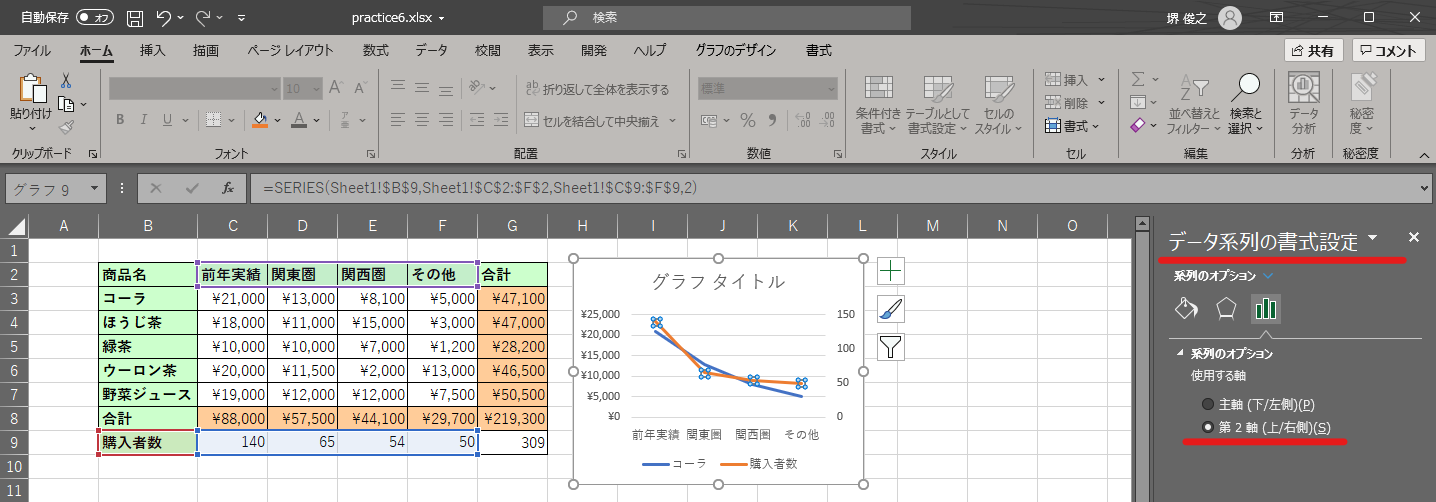Open the number format dropdown (標準)
Image resolution: width=1436 pixels, height=502 pixels.
[830, 89]
